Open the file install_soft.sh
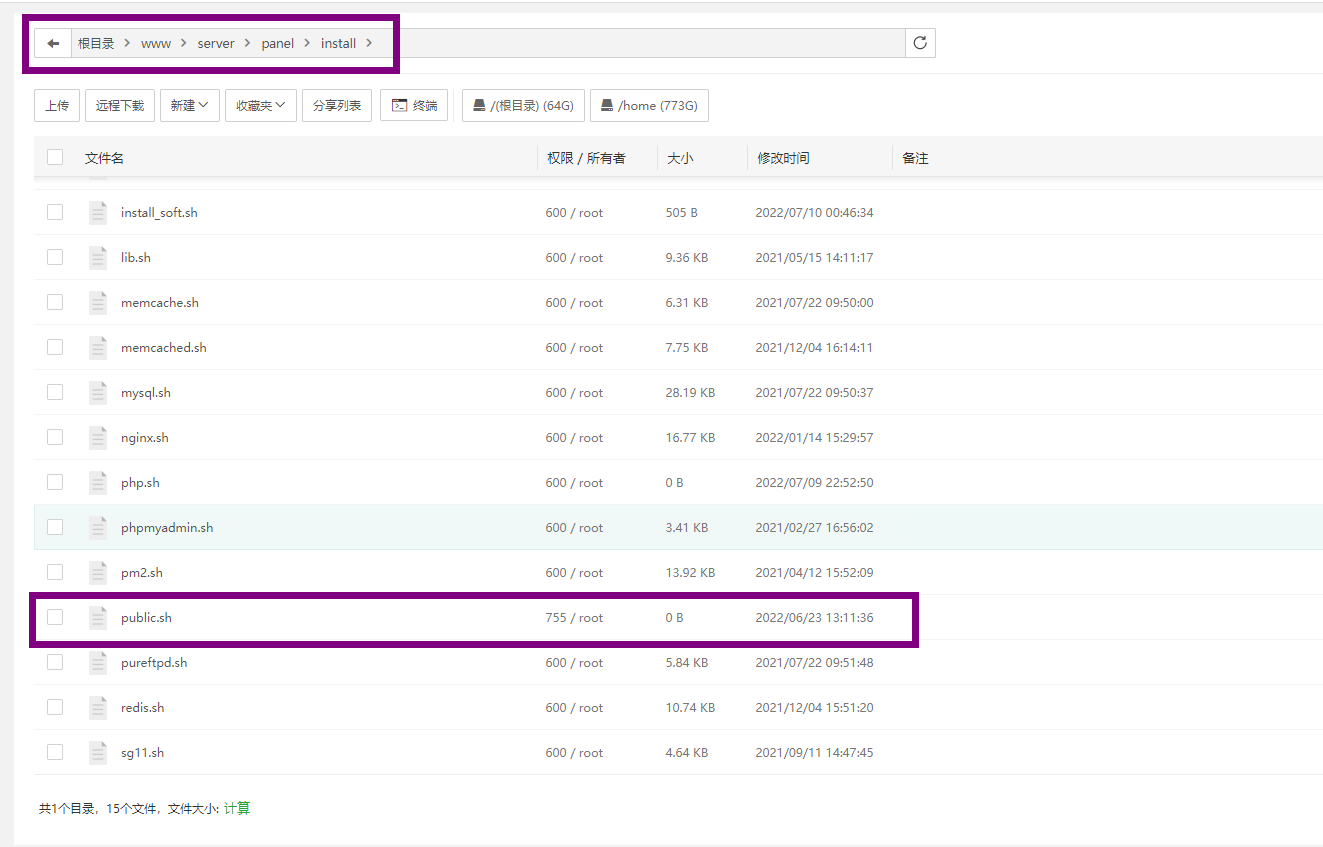1323x847 pixels. [x=159, y=212]
